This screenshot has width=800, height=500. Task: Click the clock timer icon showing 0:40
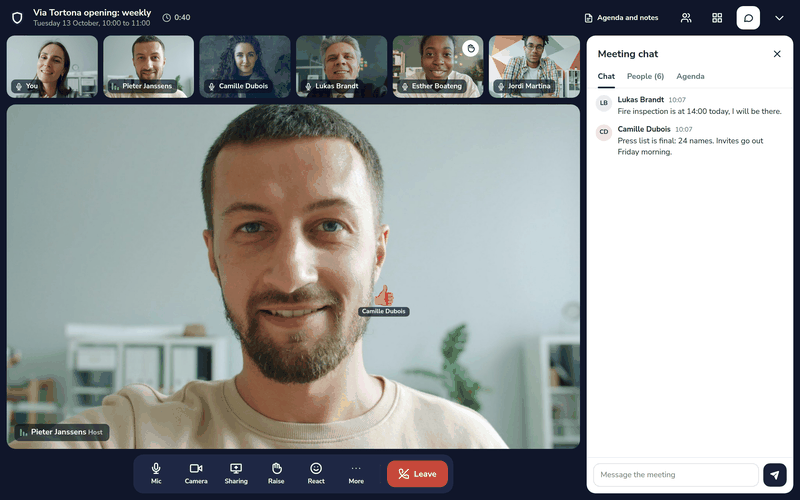point(167,18)
